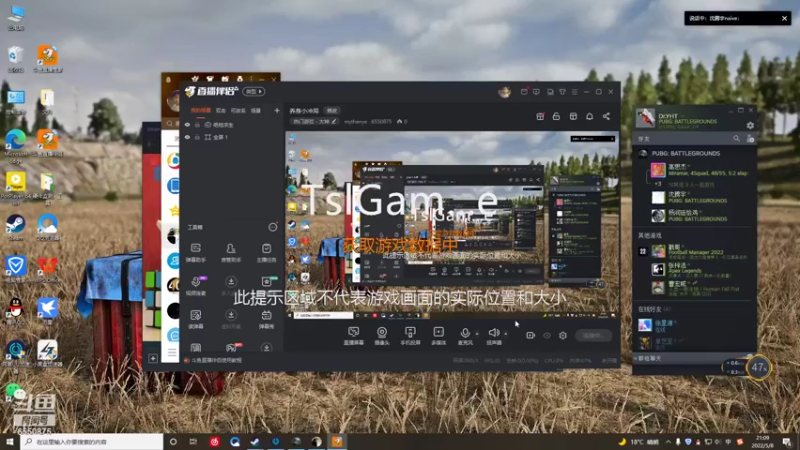The height and width of the screenshot is (450, 800).
Task: Click the 47% performance overlay circle
Action: pyautogui.click(x=758, y=367)
